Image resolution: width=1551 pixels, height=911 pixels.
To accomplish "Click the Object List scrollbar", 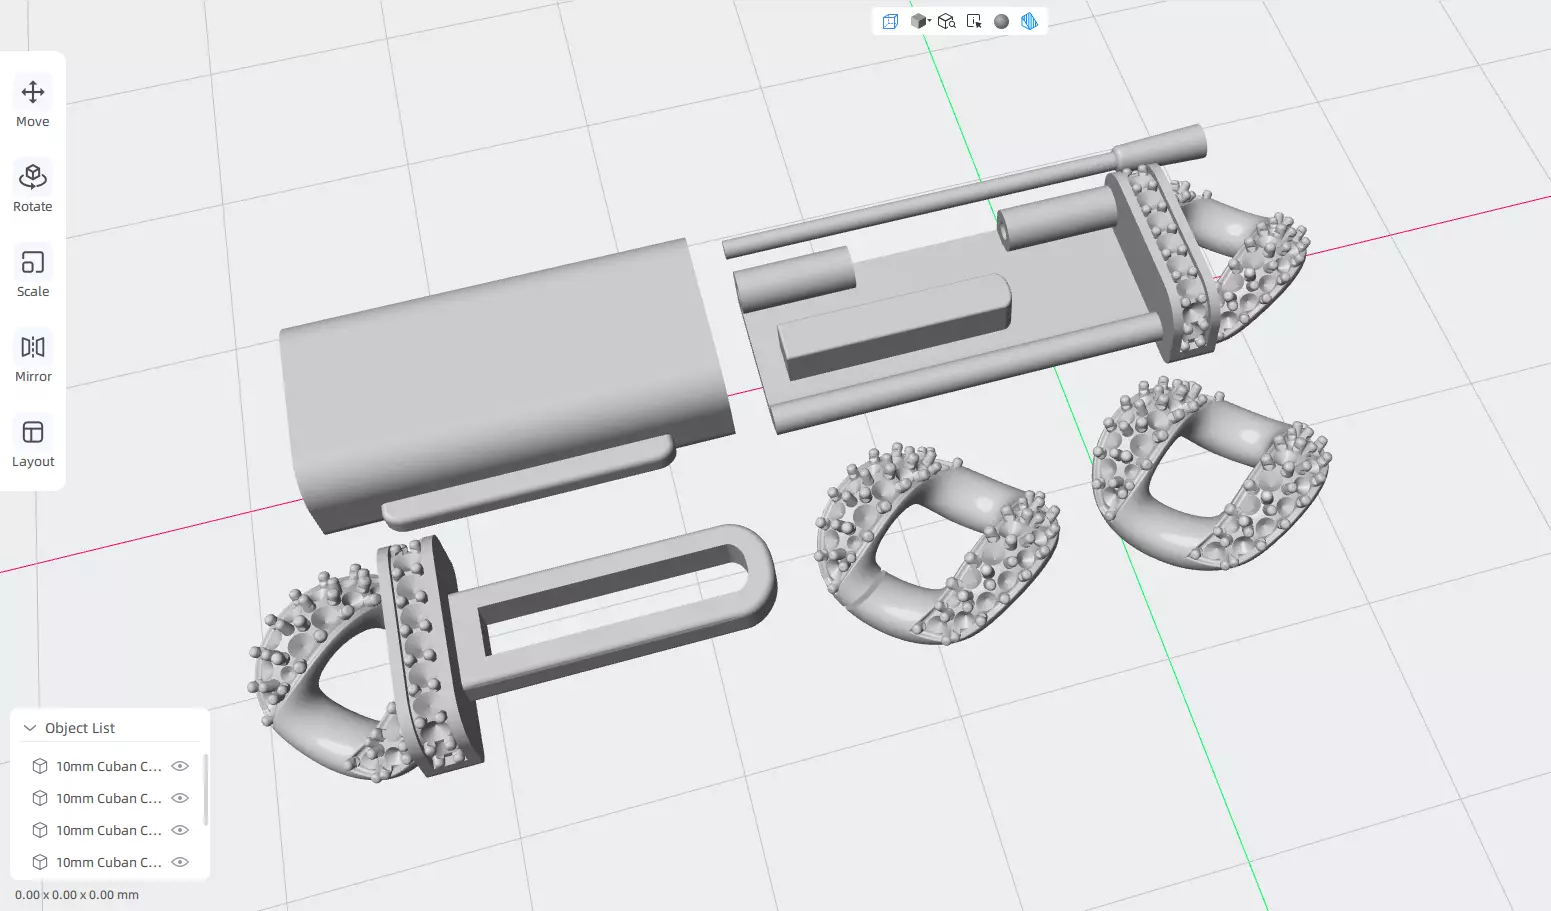I will coord(206,790).
